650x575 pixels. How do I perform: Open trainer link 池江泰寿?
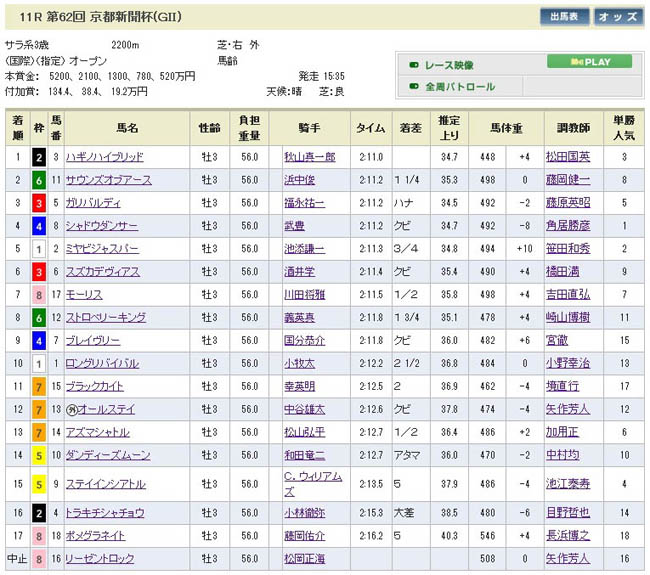click(x=567, y=484)
